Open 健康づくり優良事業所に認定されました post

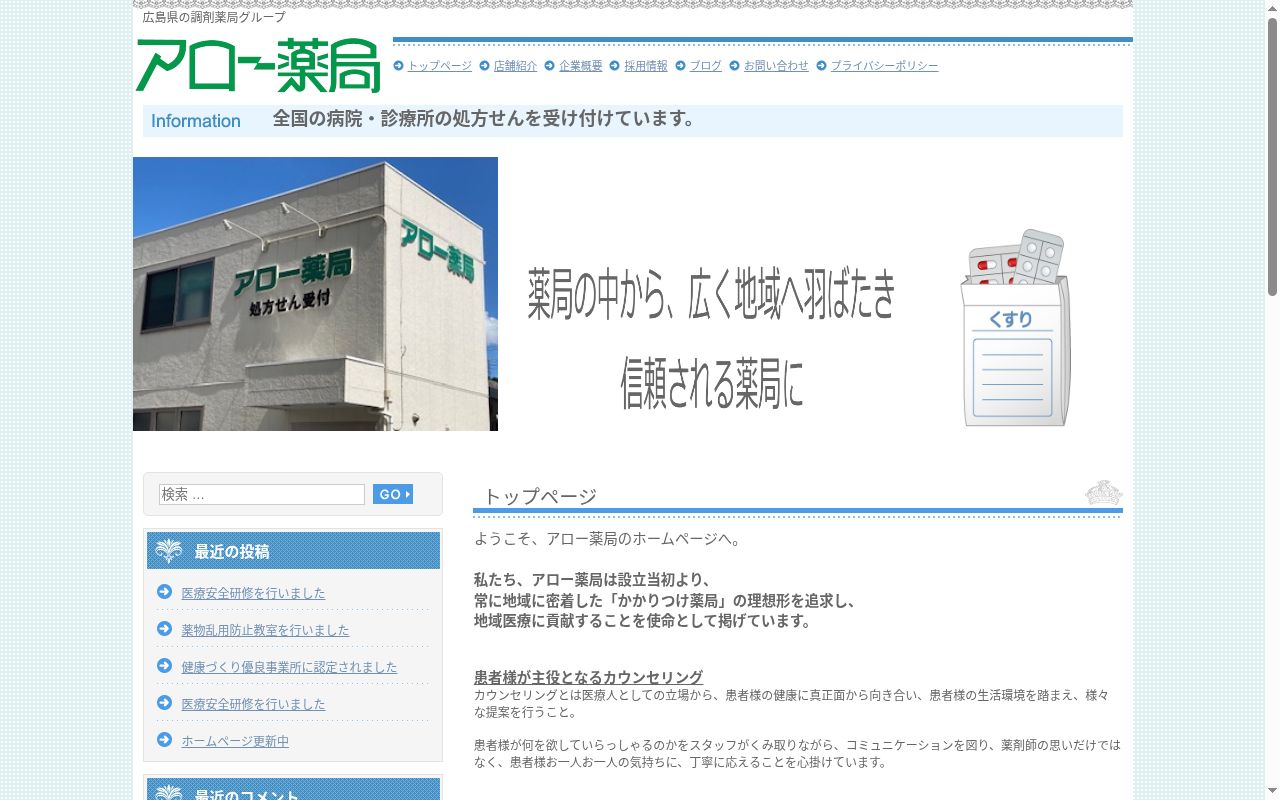(x=289, y=667)
